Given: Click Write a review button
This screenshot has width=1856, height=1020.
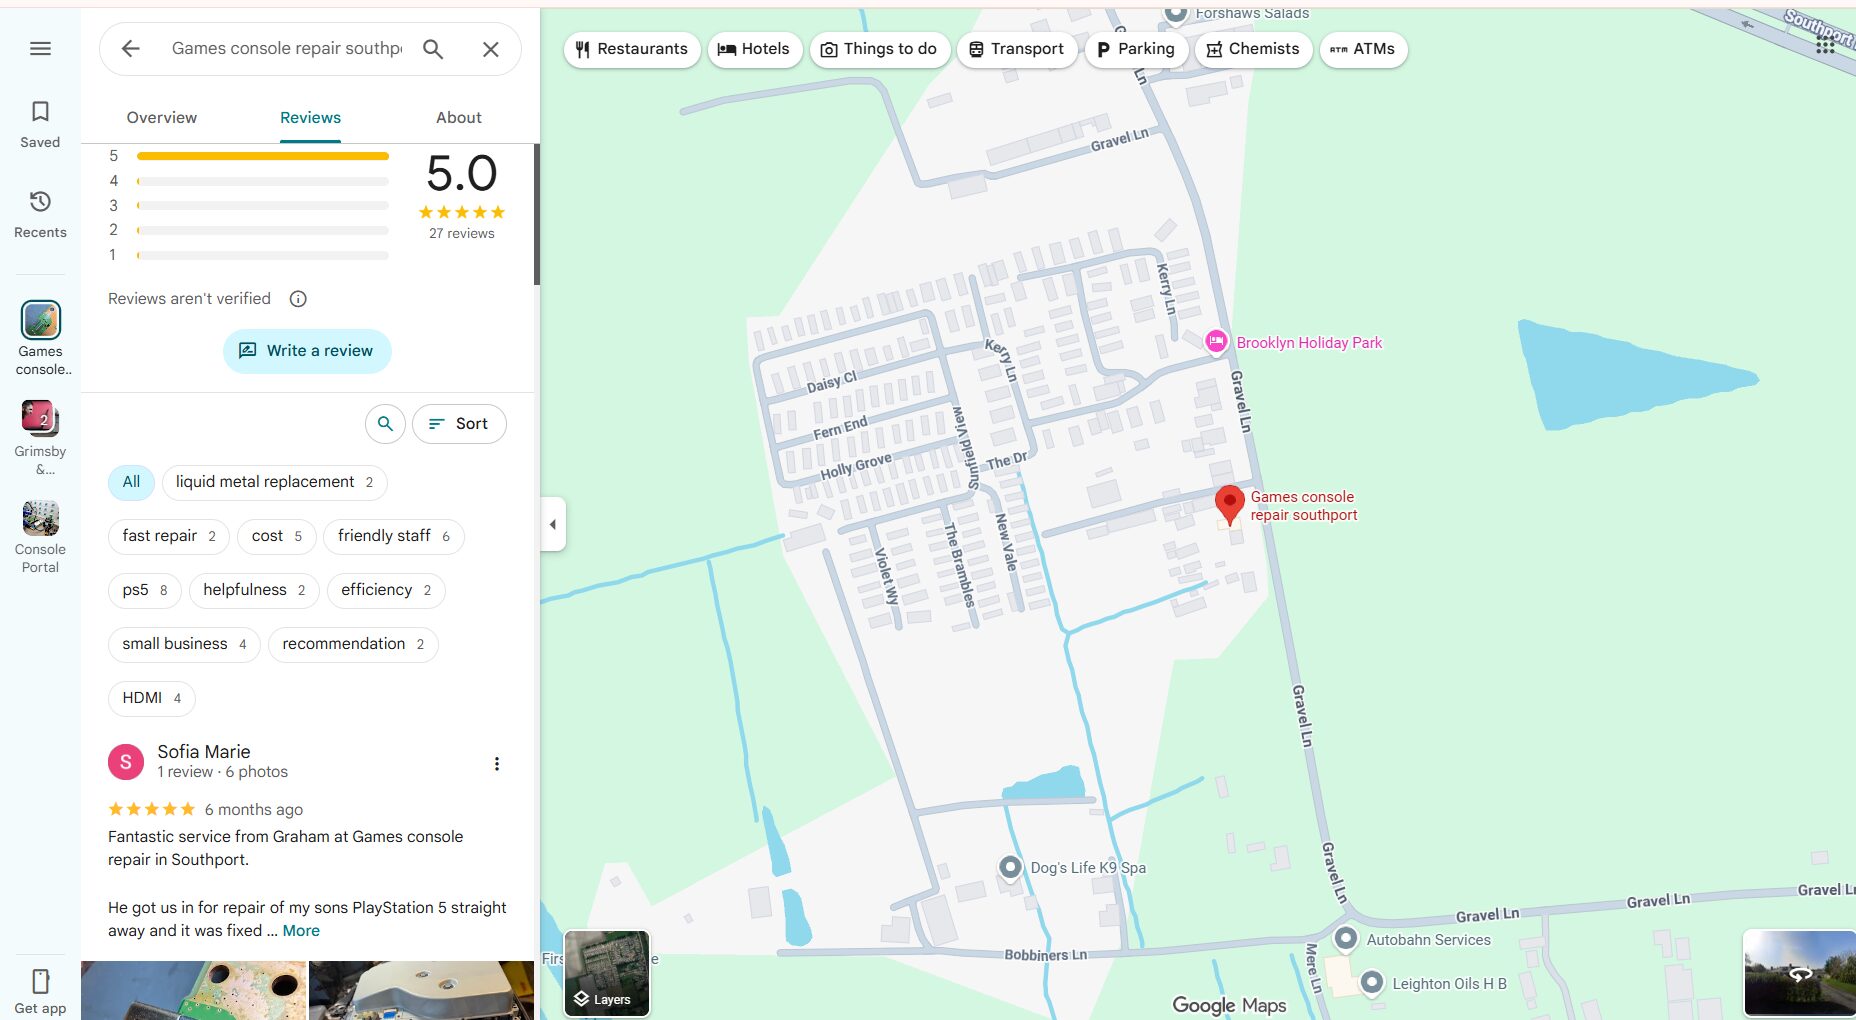Looking at the screenshot, I should coord(307,351).
